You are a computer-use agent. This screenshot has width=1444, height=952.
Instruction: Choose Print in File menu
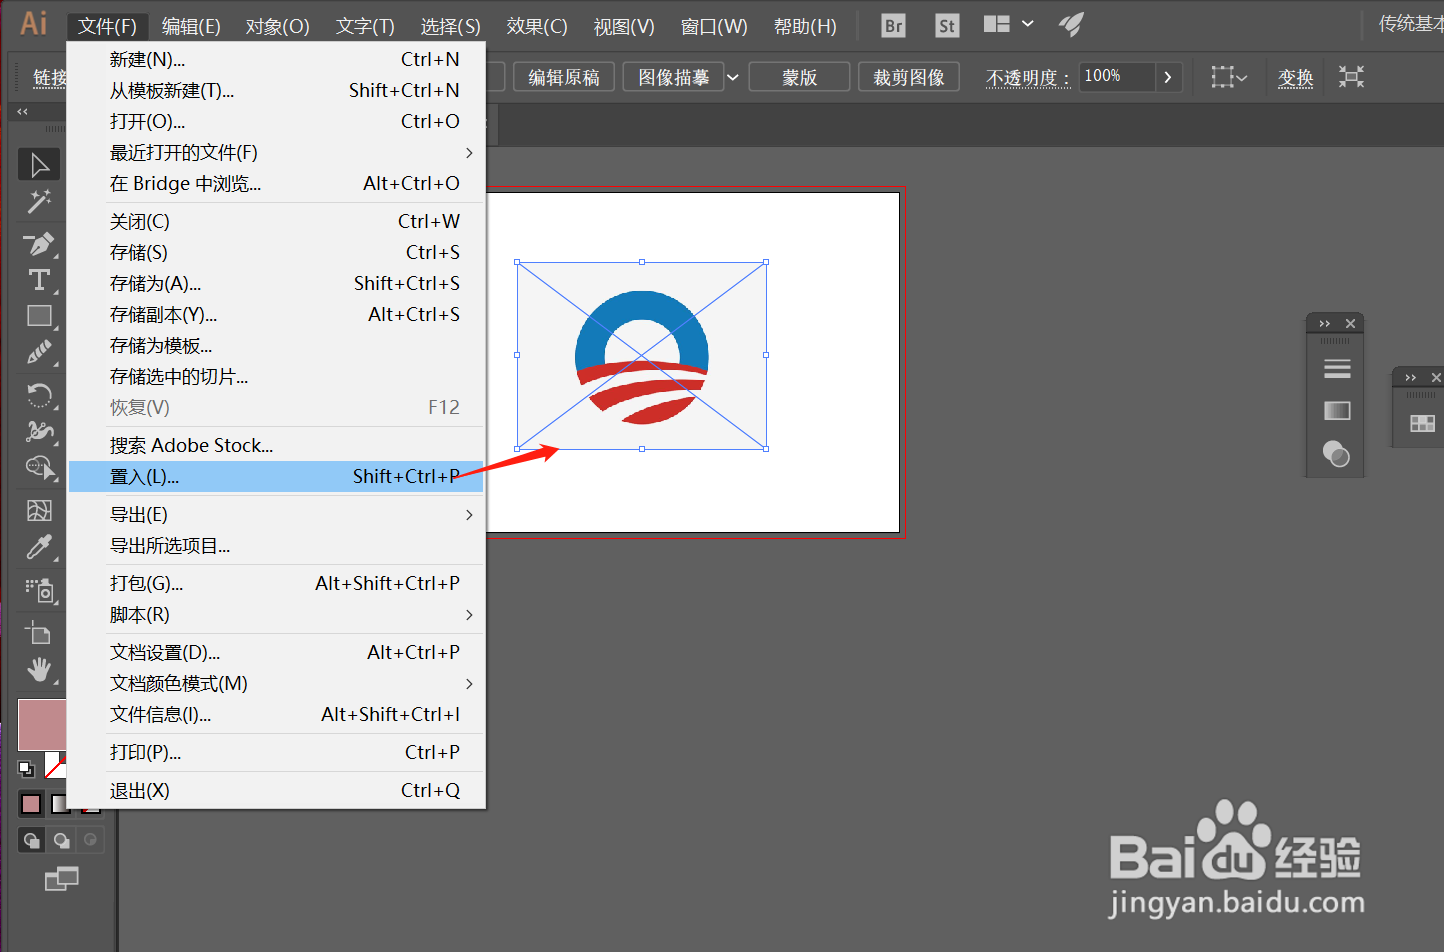pyautogui.click(x=276, y=753)
